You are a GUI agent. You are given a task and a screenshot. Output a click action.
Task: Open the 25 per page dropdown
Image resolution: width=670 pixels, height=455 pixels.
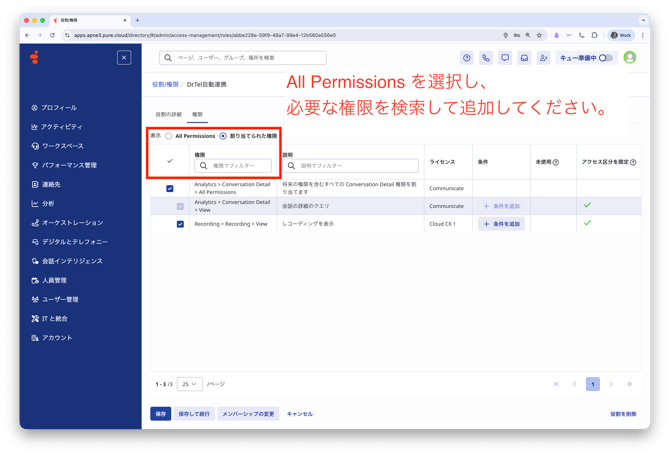pos(190,384)
